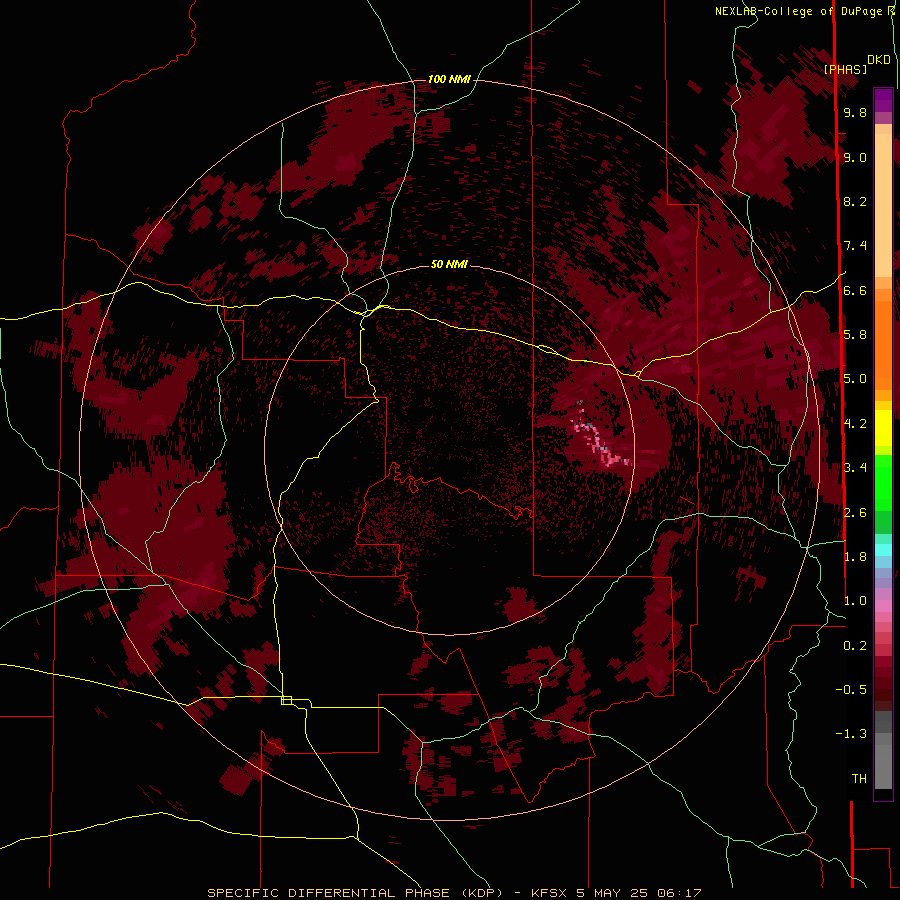This screenshot has width=900, height=900.
Task: Click the "DKD" label above the color scale
Action: 878,60
